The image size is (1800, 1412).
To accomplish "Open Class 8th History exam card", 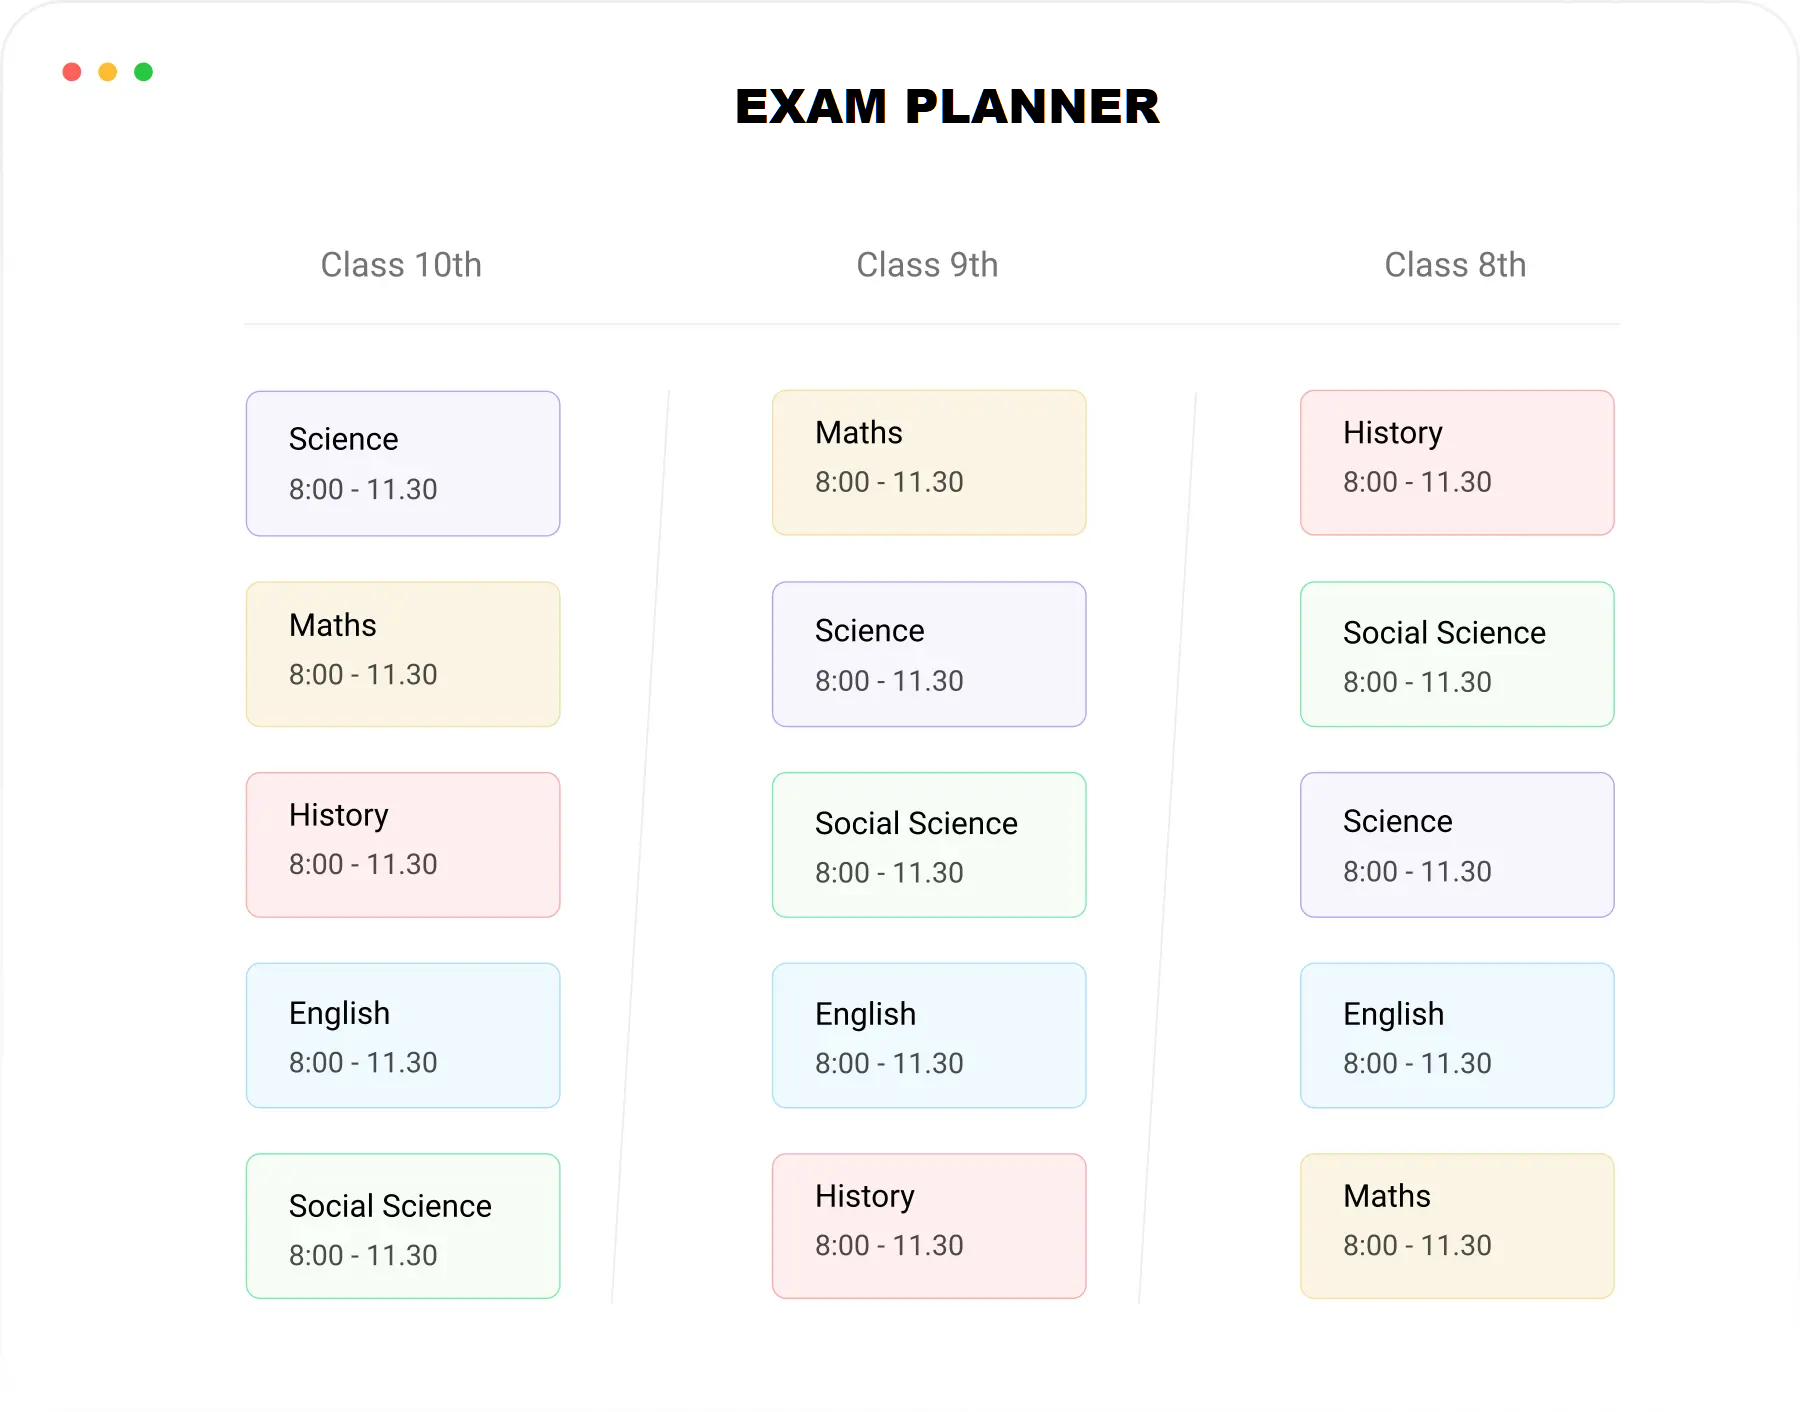I will (1457, 463).
